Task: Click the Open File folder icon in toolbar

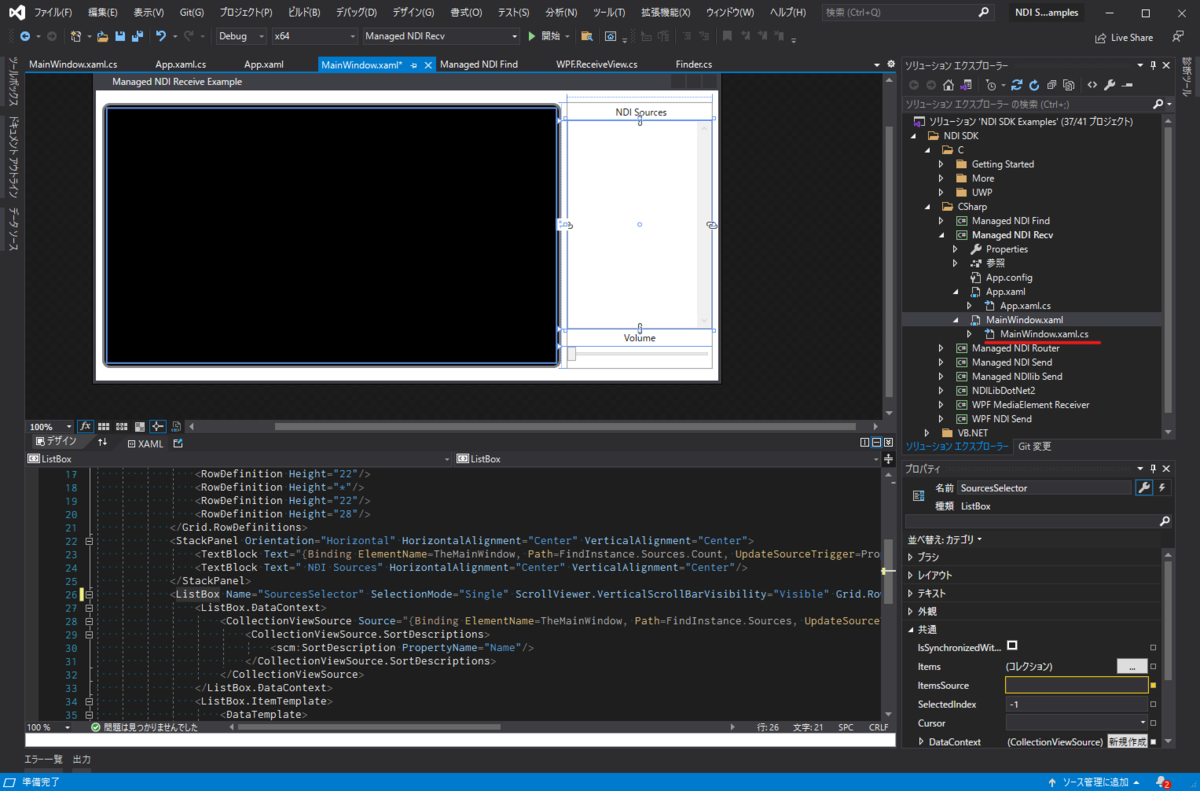Action: (102, 36)
